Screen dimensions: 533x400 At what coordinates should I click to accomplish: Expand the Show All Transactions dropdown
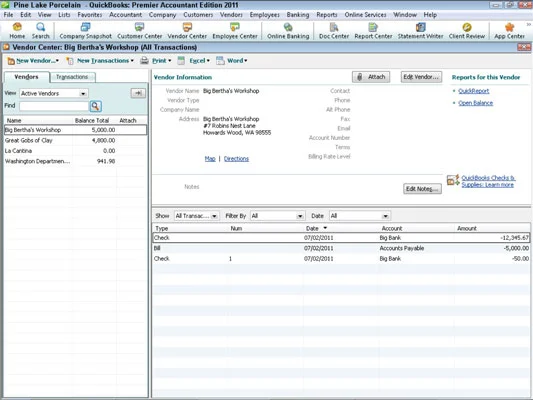[214, 216]
